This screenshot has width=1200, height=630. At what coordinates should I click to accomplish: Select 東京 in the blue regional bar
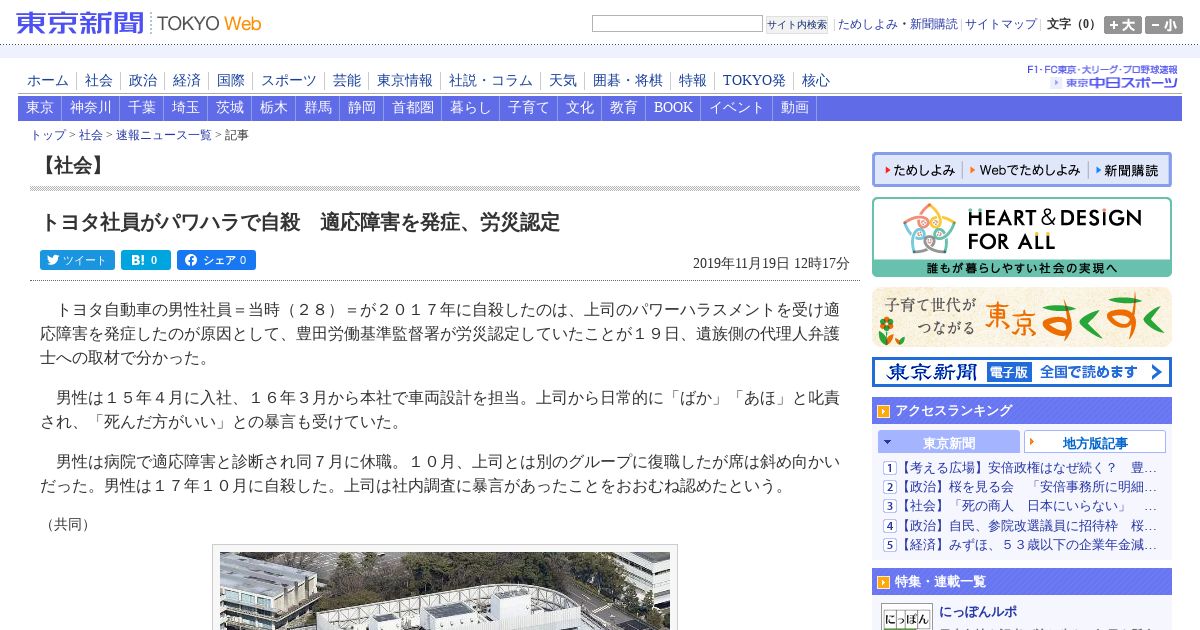[40, 108]
